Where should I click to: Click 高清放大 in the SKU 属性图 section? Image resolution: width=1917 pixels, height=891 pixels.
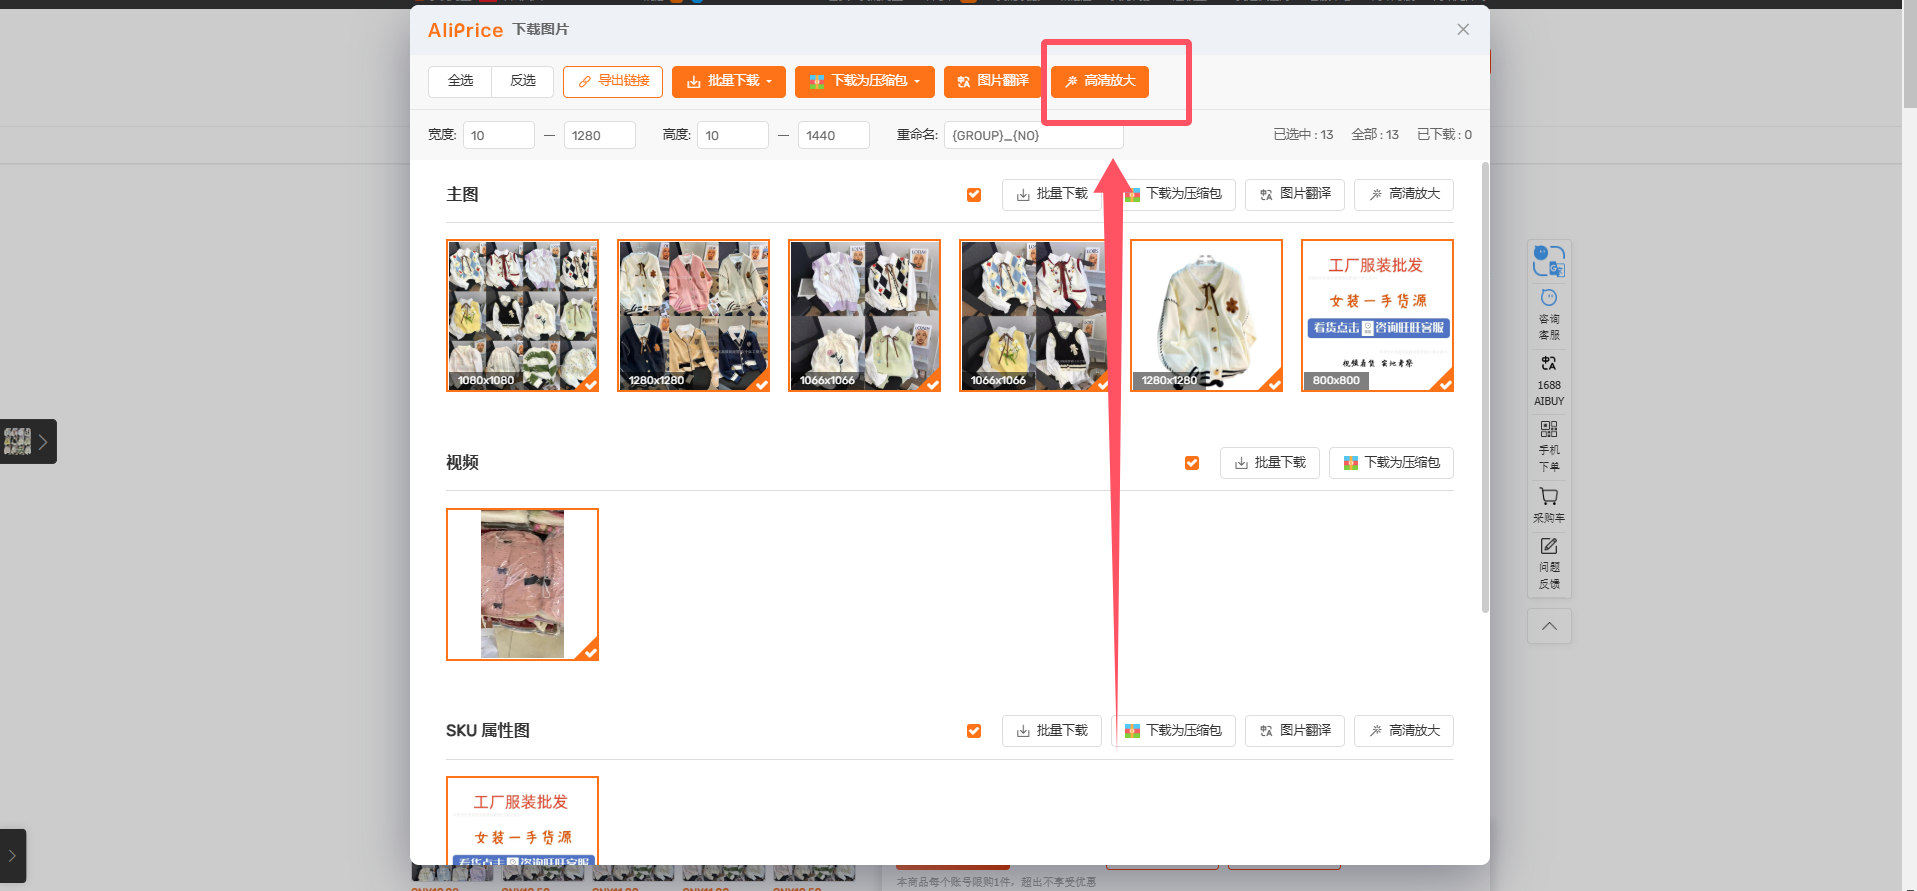1404,731
